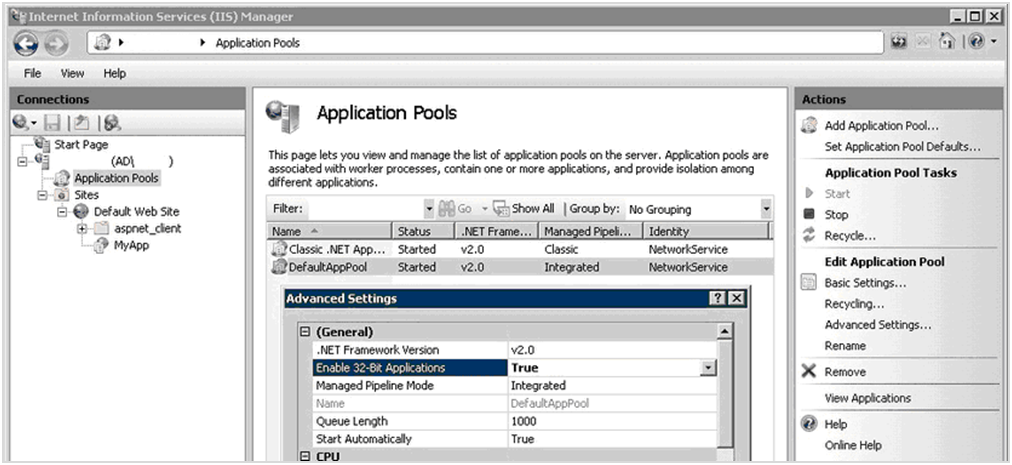1012x465 pixels.
Task: Click the Recycle arrows icon
Action: [809, 236]
